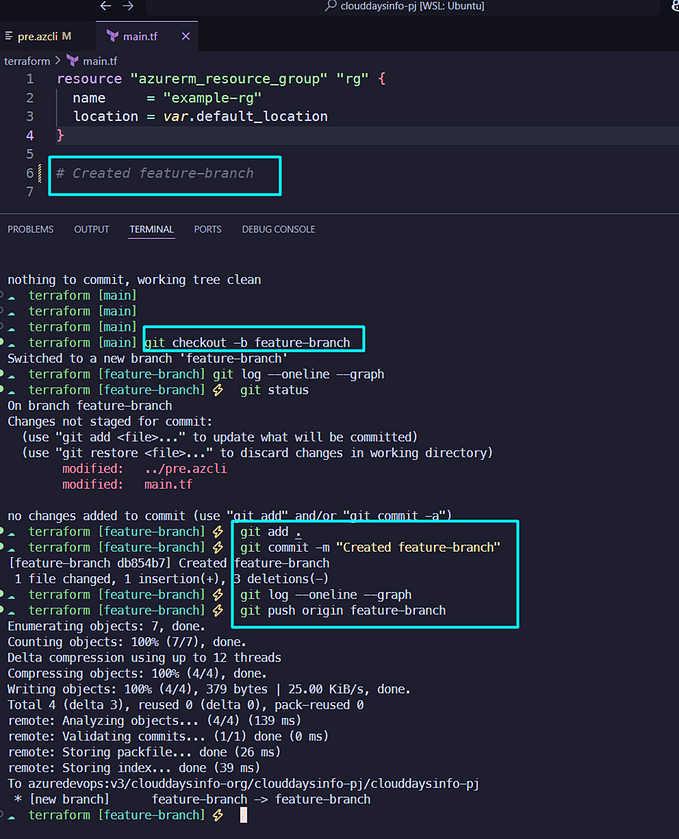Click 'git checkout -b feature-branch' command in terminal
679x839 pixels.
click(x=247, y=342)
